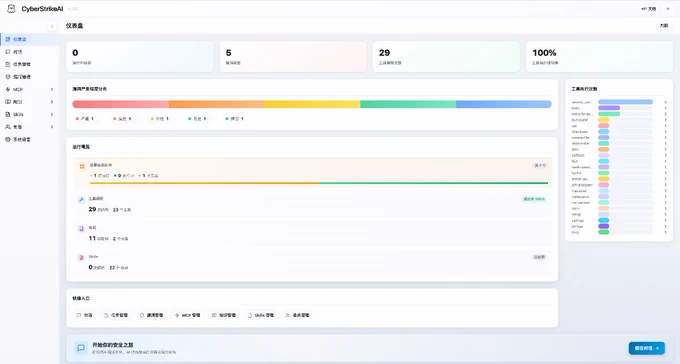Click the enabled badge on the Skills row
680x364 pixels.
click(x=539, y=257)
